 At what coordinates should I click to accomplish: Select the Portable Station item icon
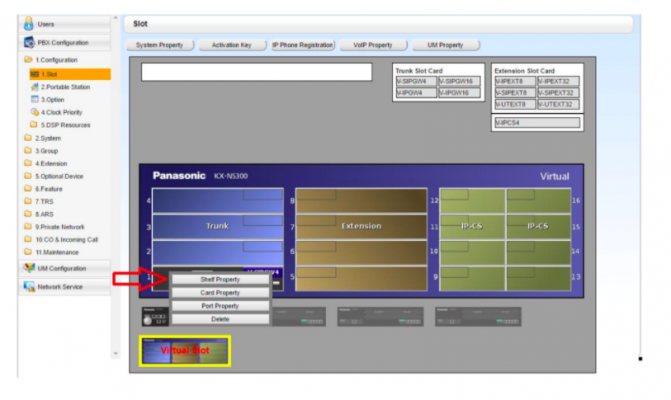tap(34, 87)
